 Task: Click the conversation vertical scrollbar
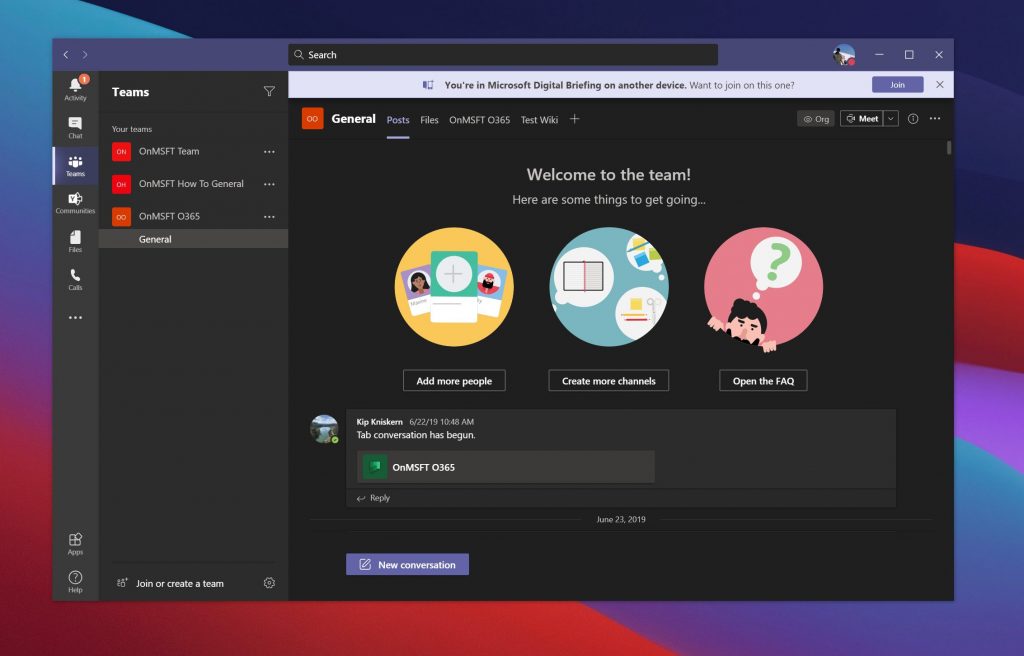(949, 148)
